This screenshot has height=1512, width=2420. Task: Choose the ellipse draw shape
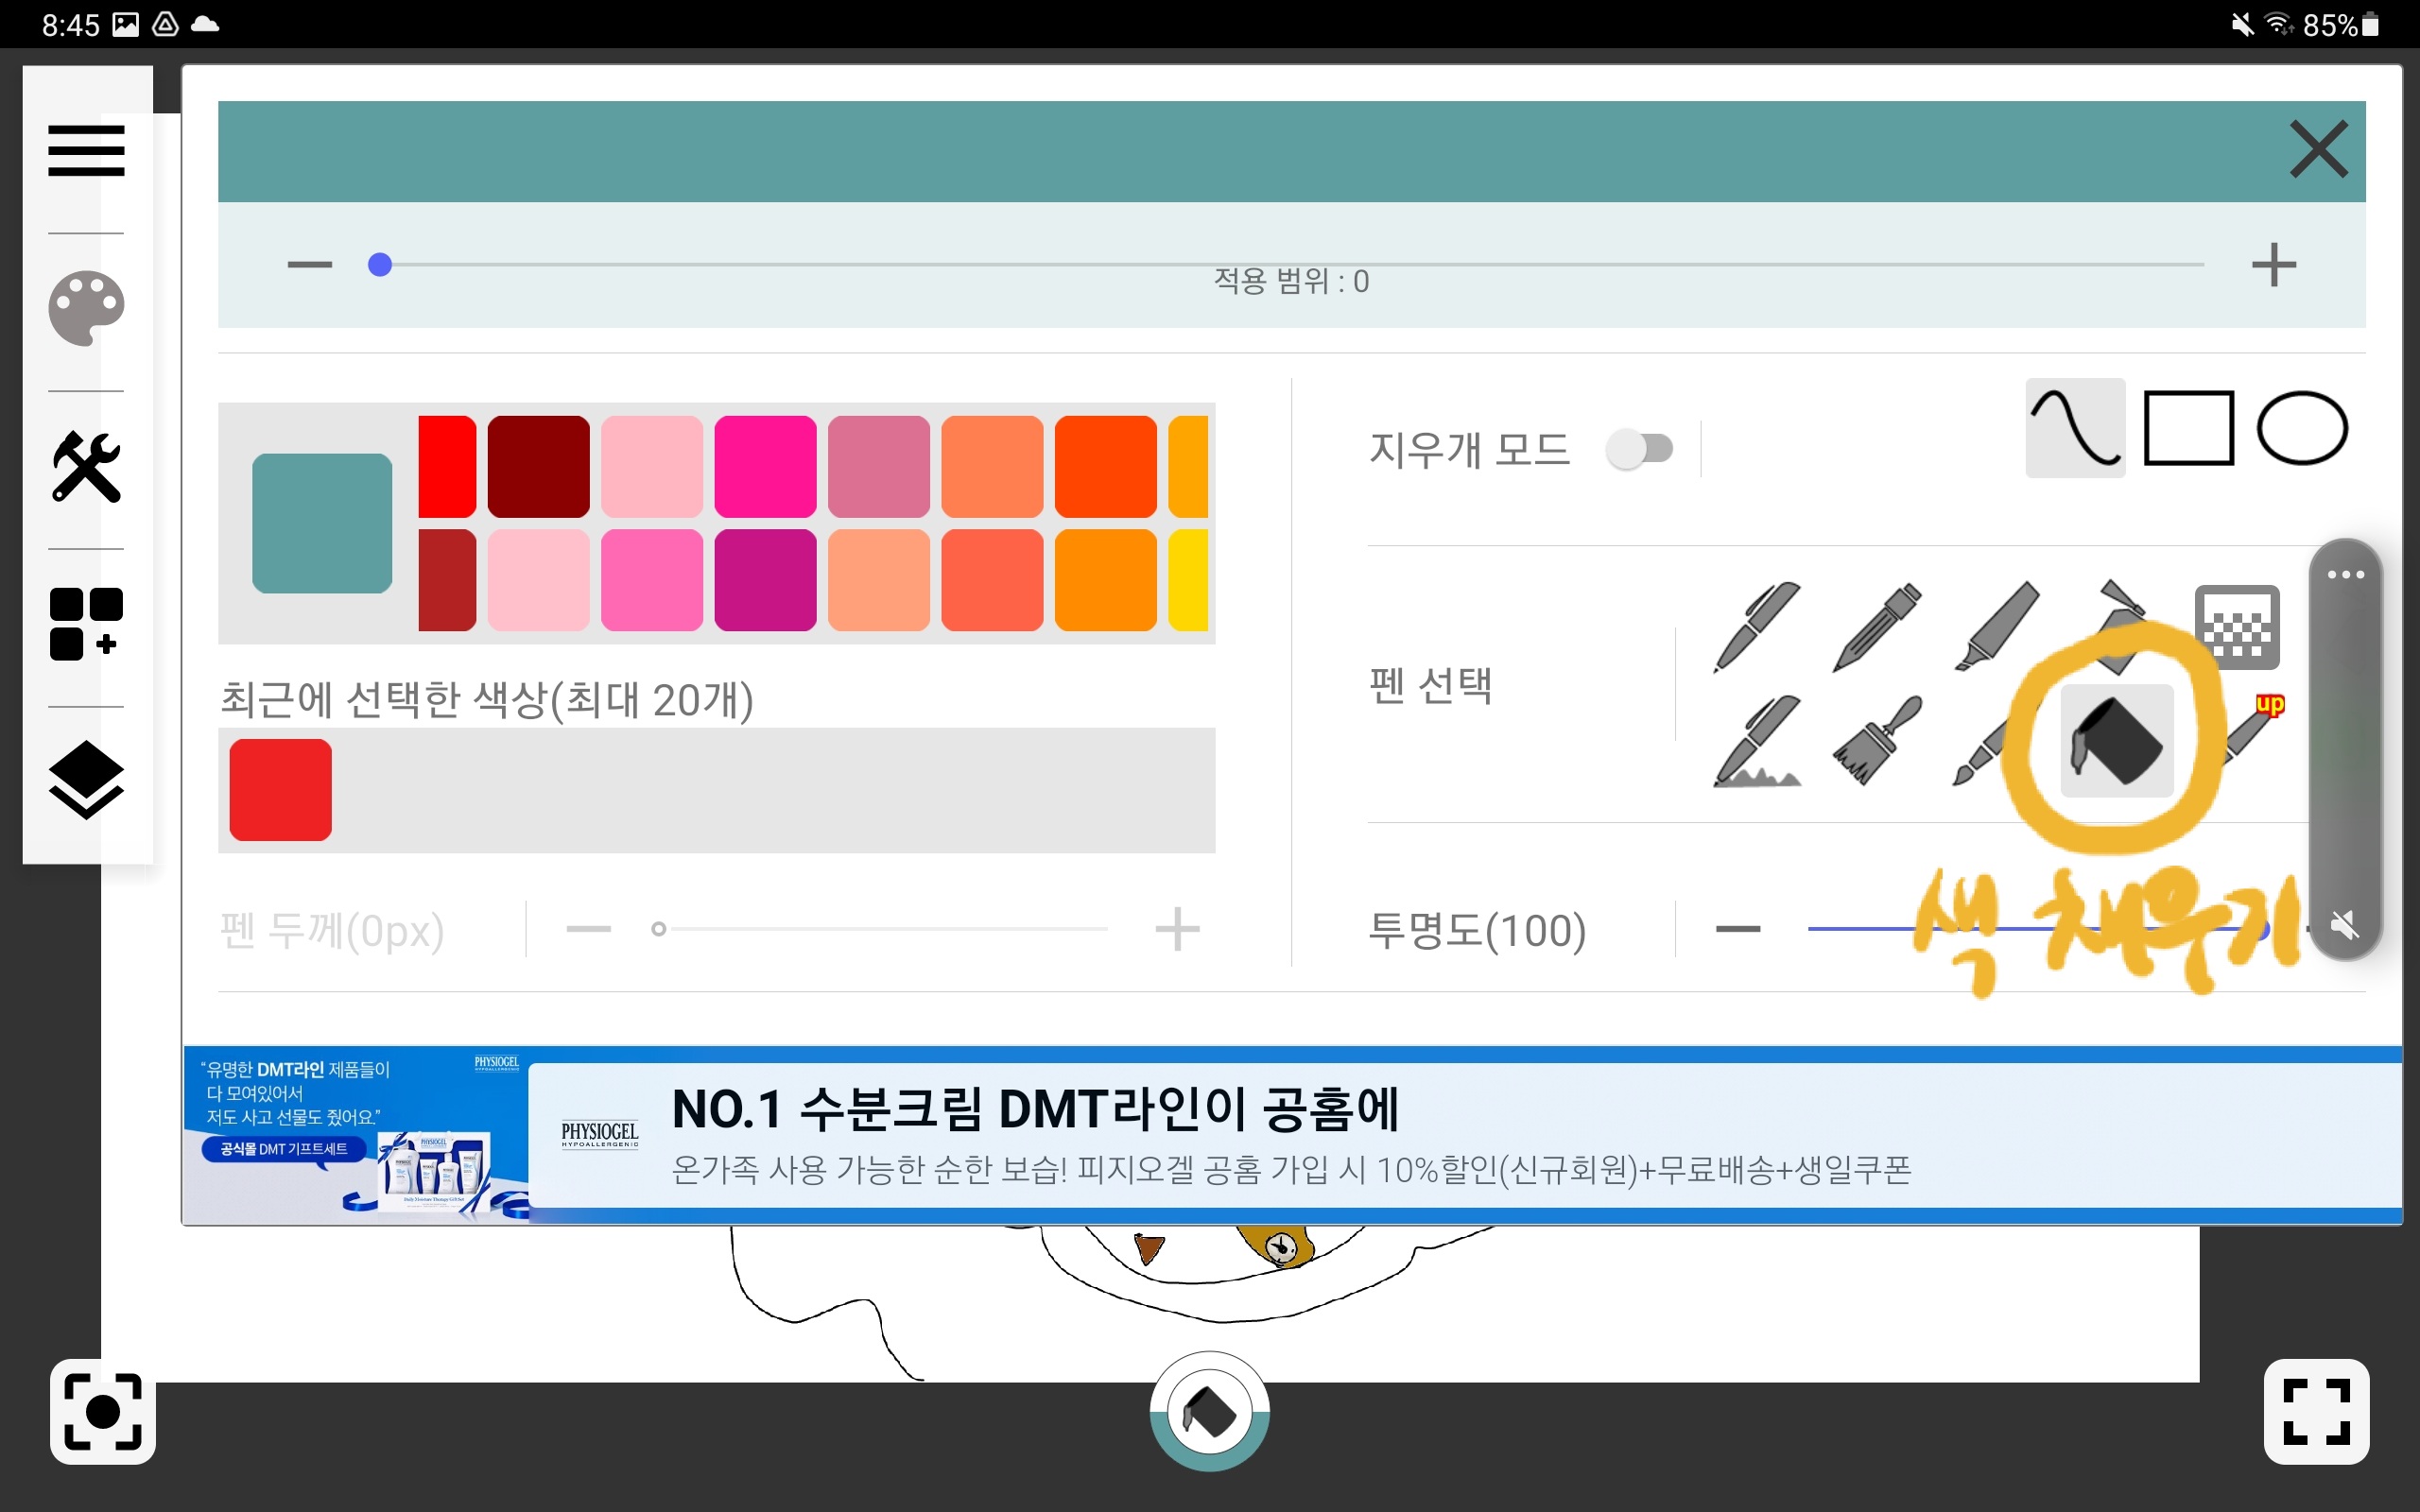pos(2302,428)
